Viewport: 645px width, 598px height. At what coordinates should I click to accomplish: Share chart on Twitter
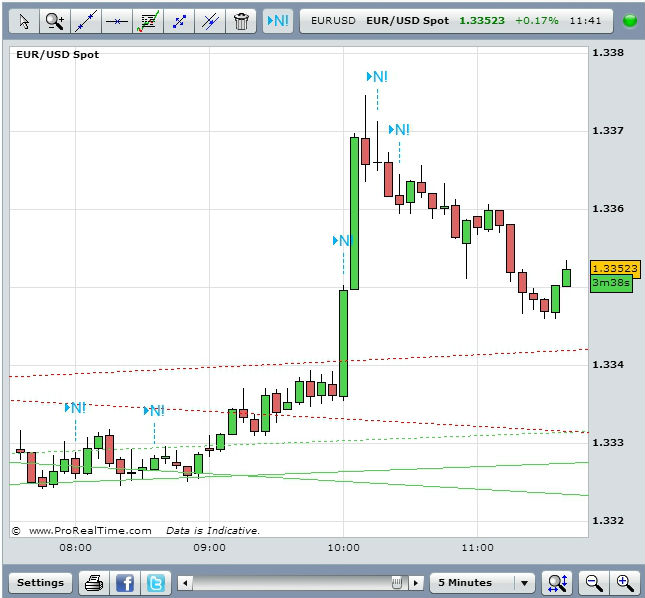(x=156, y=583)
